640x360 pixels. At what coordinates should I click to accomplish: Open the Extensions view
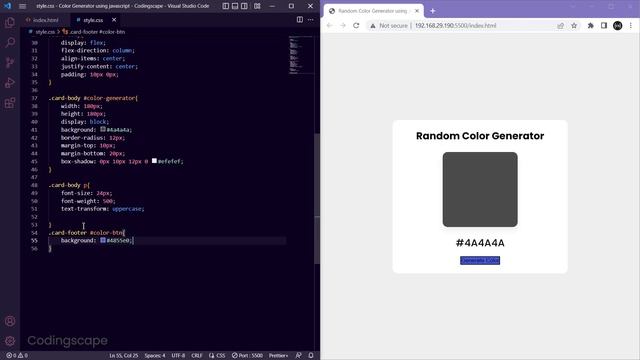10,102
